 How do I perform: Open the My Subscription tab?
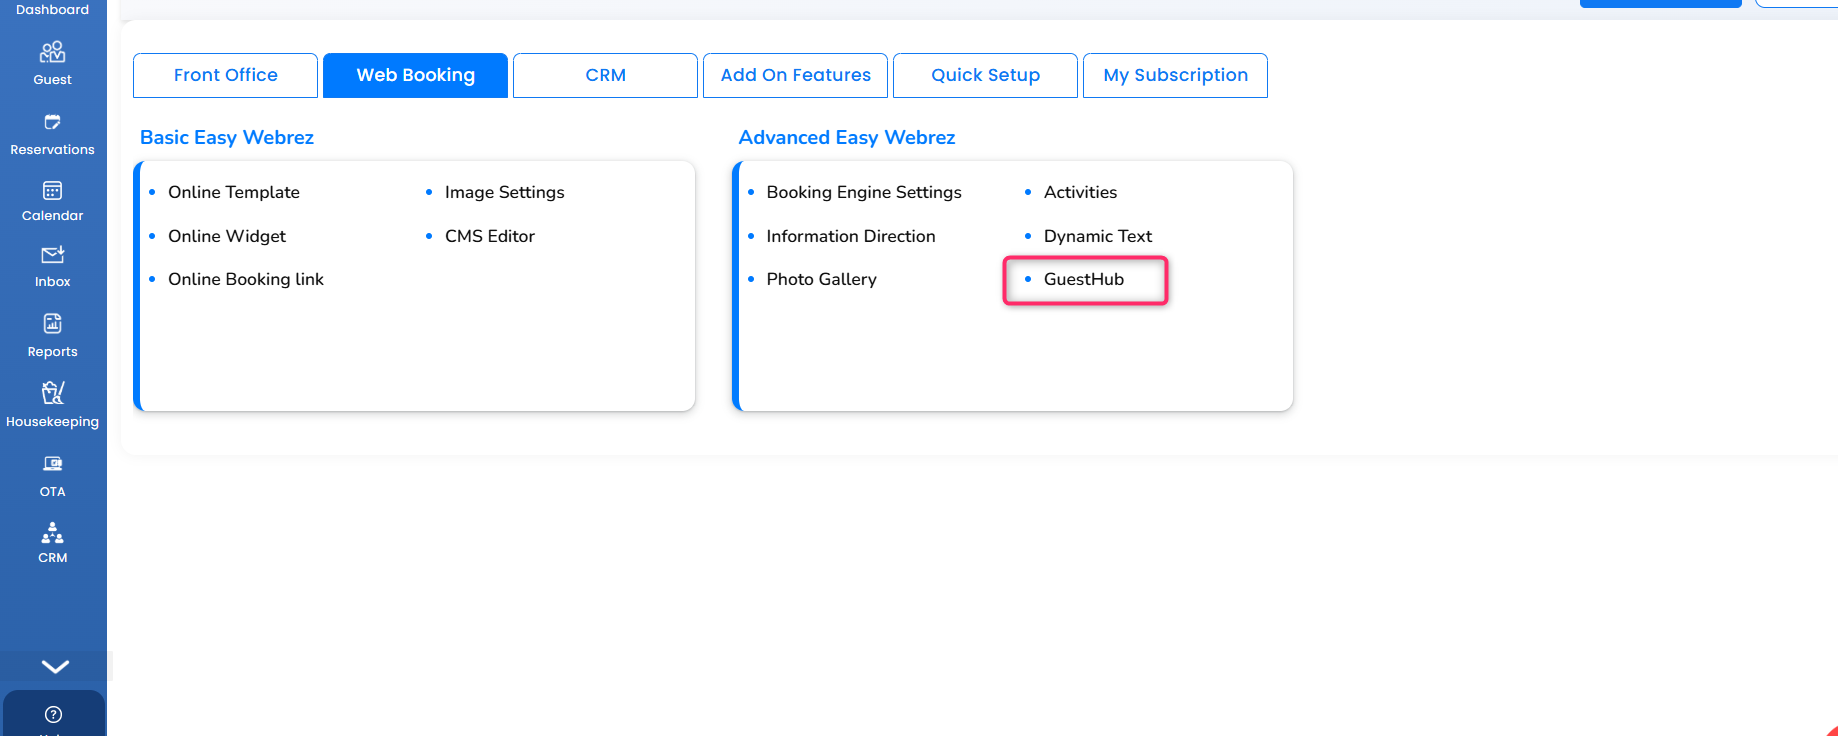[1175, 75]
